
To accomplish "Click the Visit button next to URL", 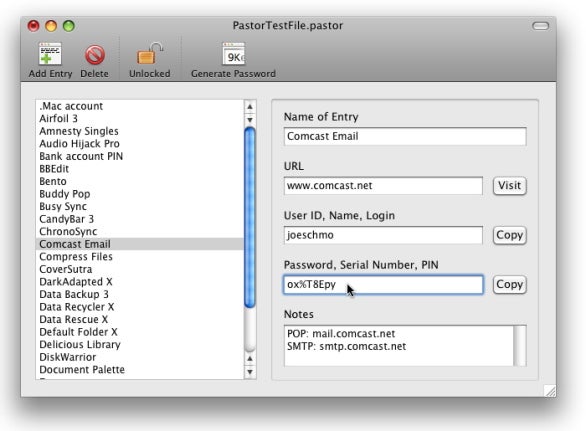I will point(509,186).
